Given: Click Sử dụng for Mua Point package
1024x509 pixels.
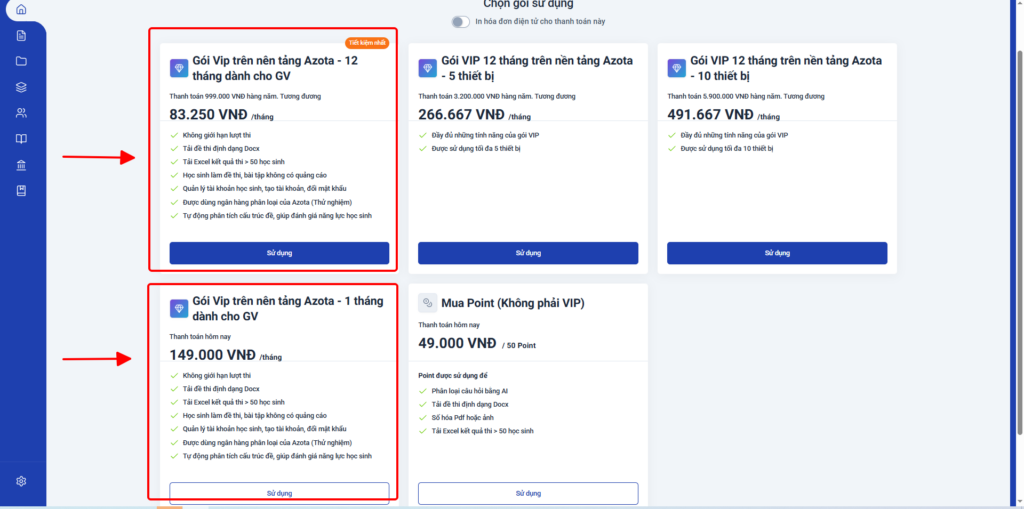Looking at the screenshot, I should pos(528,493).
